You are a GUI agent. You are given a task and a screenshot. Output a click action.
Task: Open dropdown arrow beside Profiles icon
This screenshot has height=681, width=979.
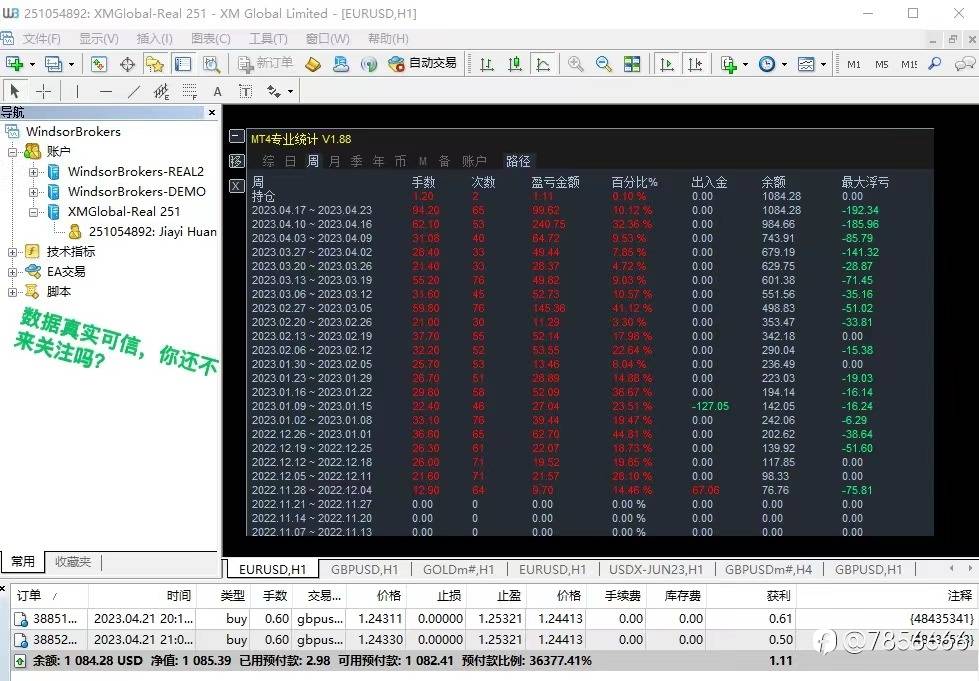click(71, 64)
